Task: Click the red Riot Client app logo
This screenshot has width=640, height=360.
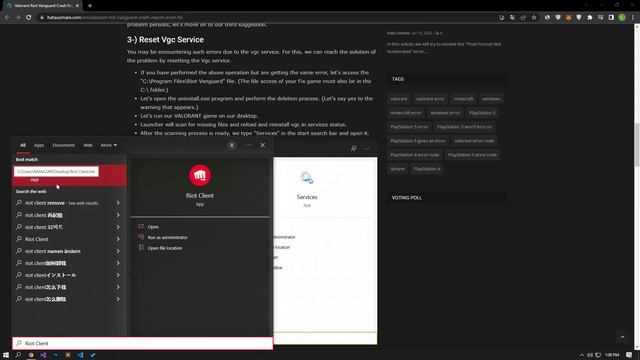Action: [x=200, y=176]
